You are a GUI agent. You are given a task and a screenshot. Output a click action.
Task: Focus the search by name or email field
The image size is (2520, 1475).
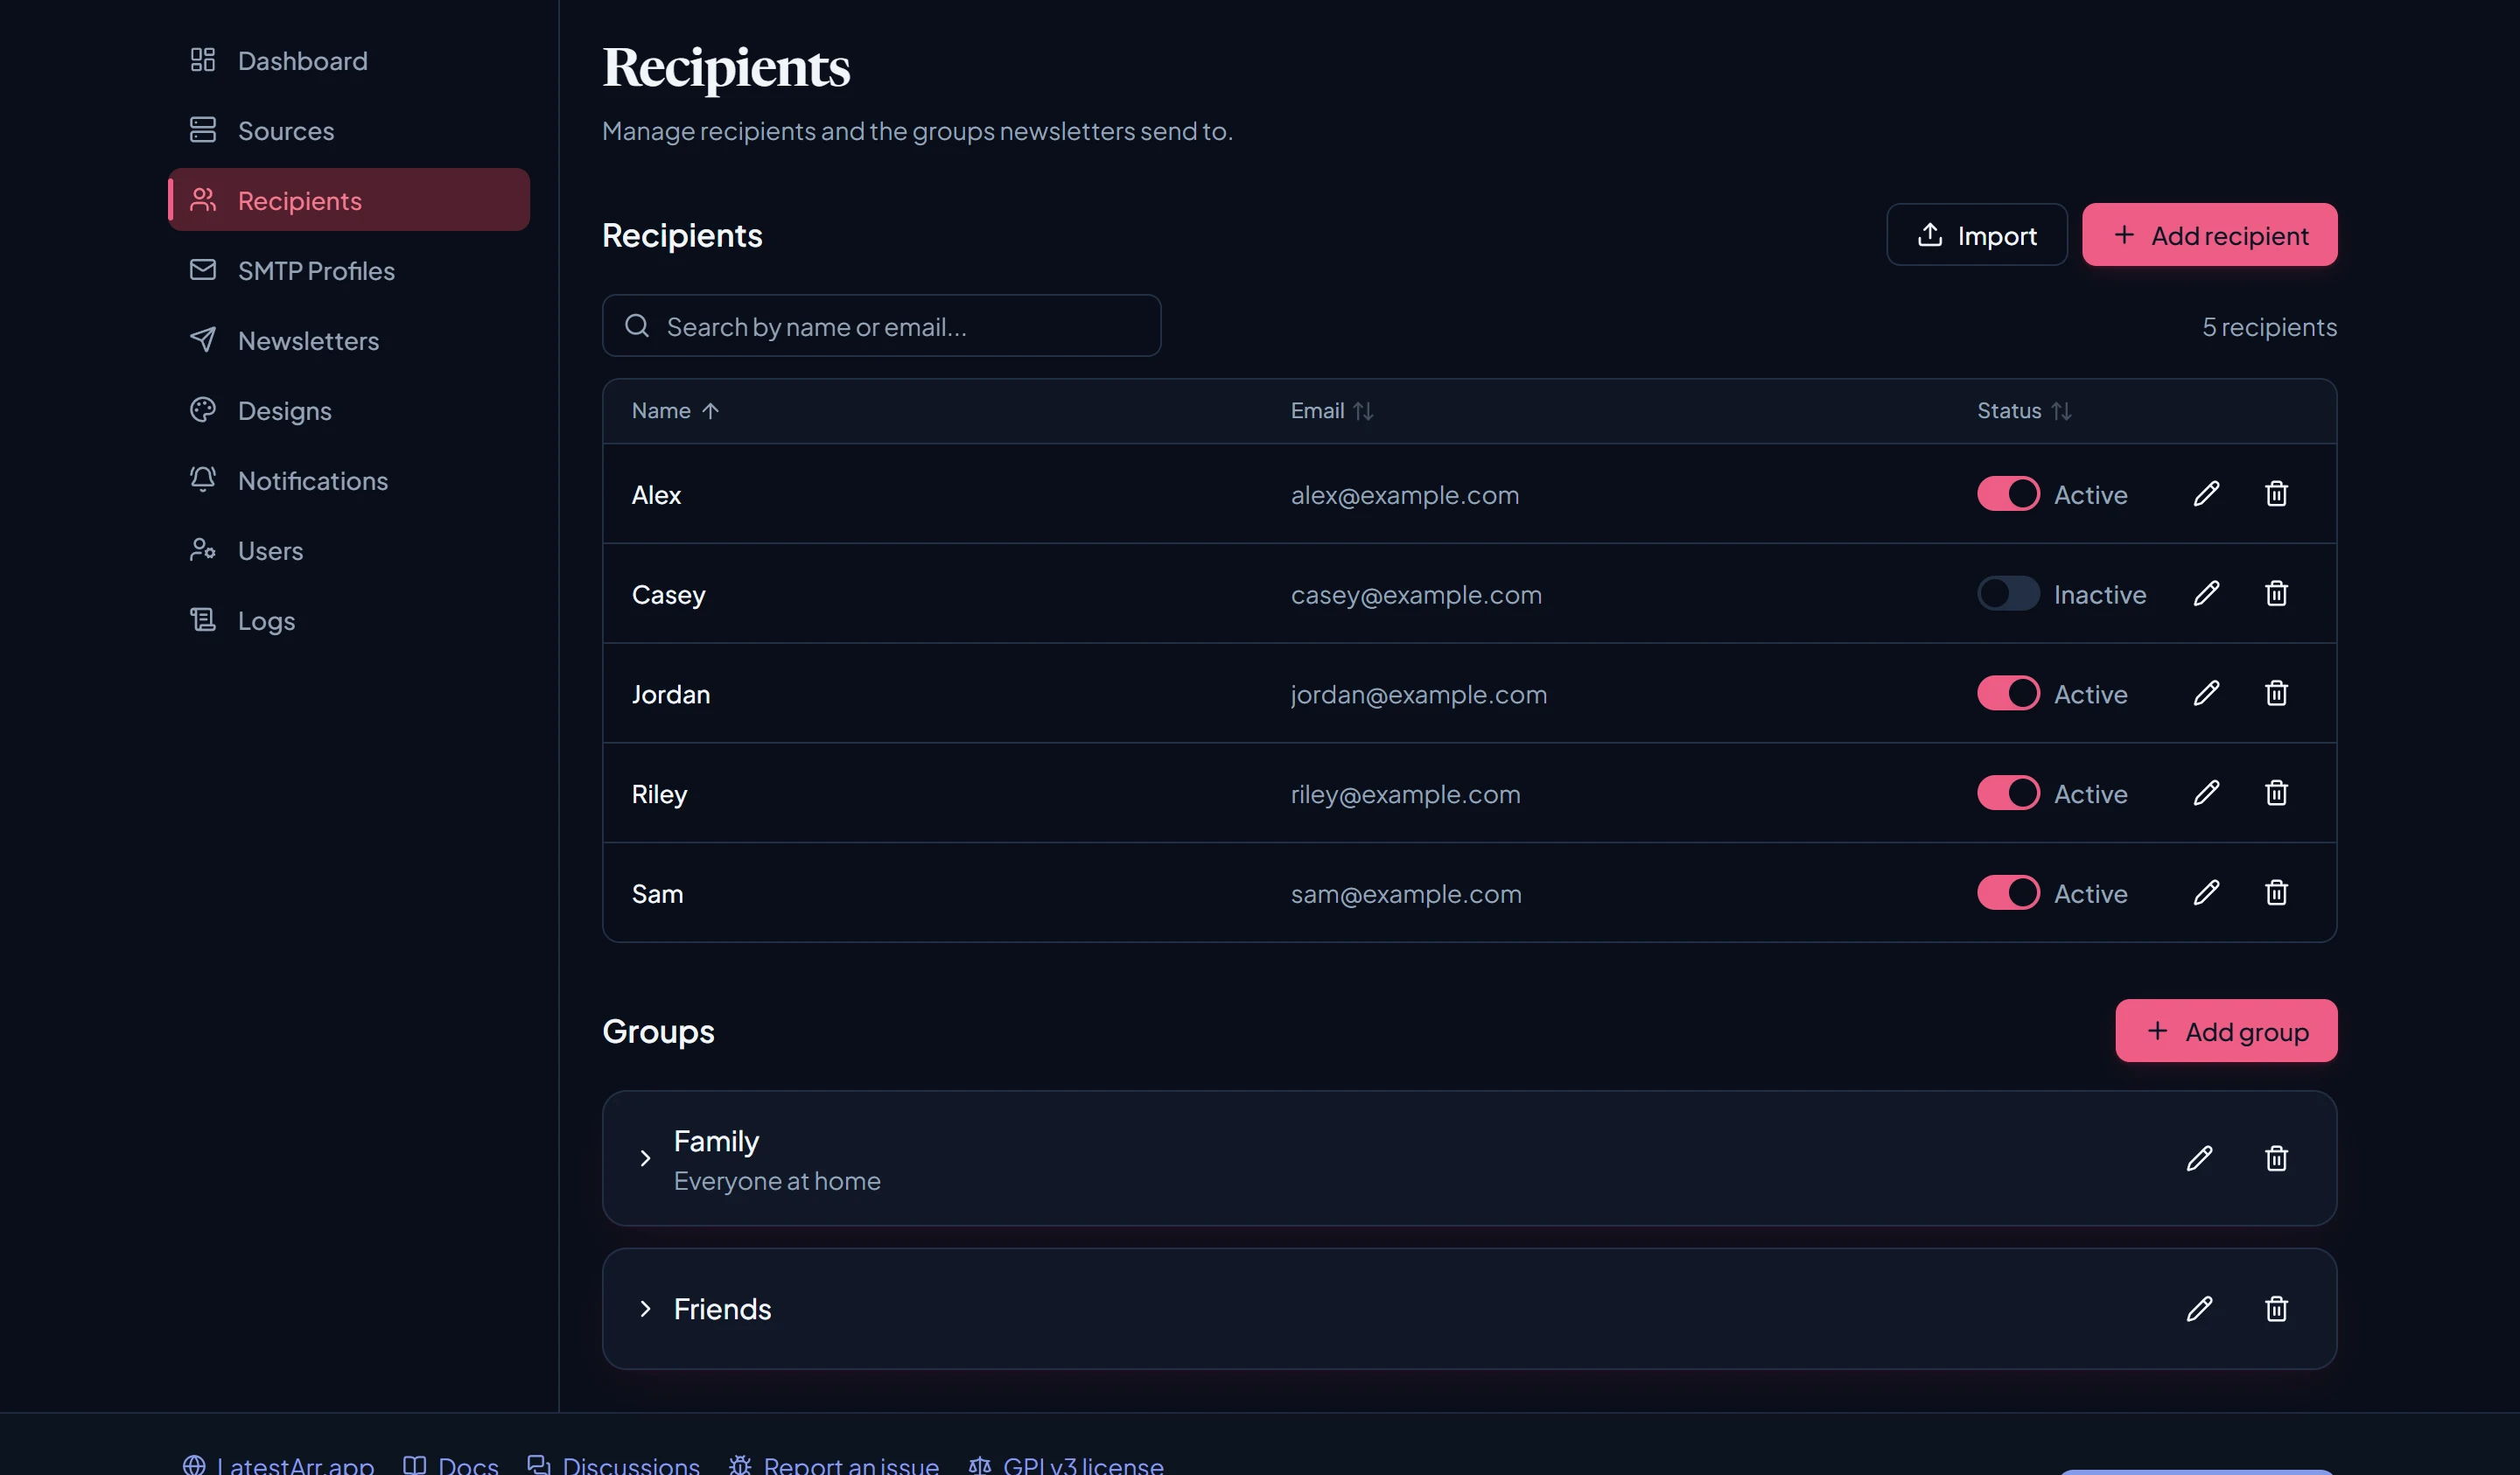[881, 326]
